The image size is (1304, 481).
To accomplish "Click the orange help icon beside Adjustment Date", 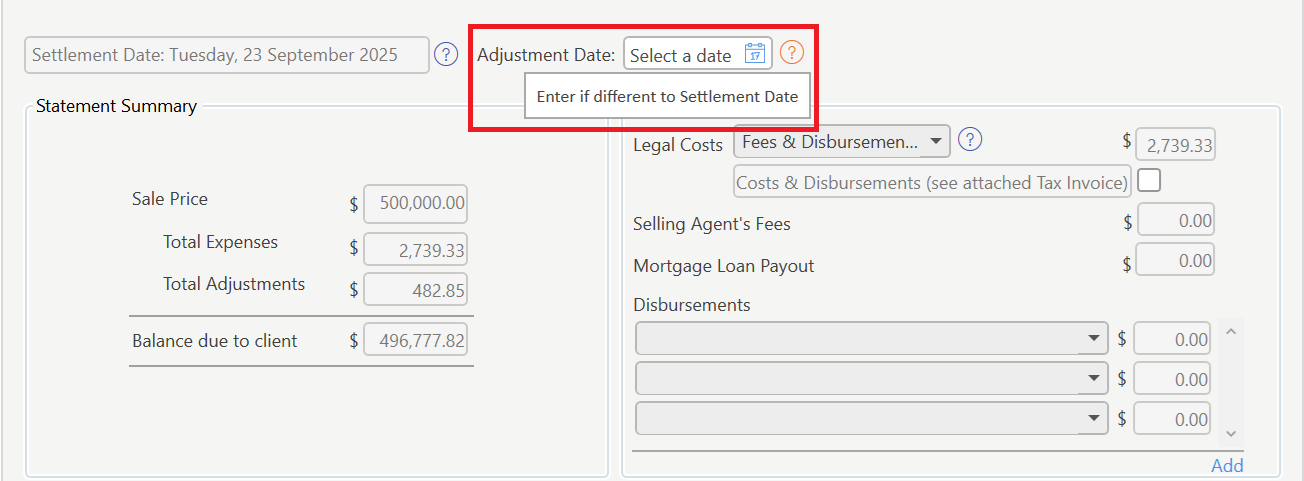I will pyautogui.click(x=792, y=53).
